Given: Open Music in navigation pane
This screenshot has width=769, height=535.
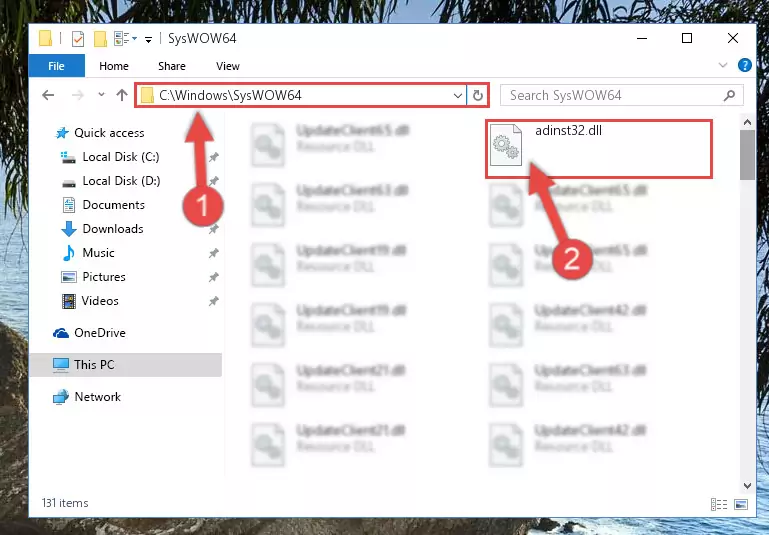Looking at the screenshot, I should (x=98, y=253).
